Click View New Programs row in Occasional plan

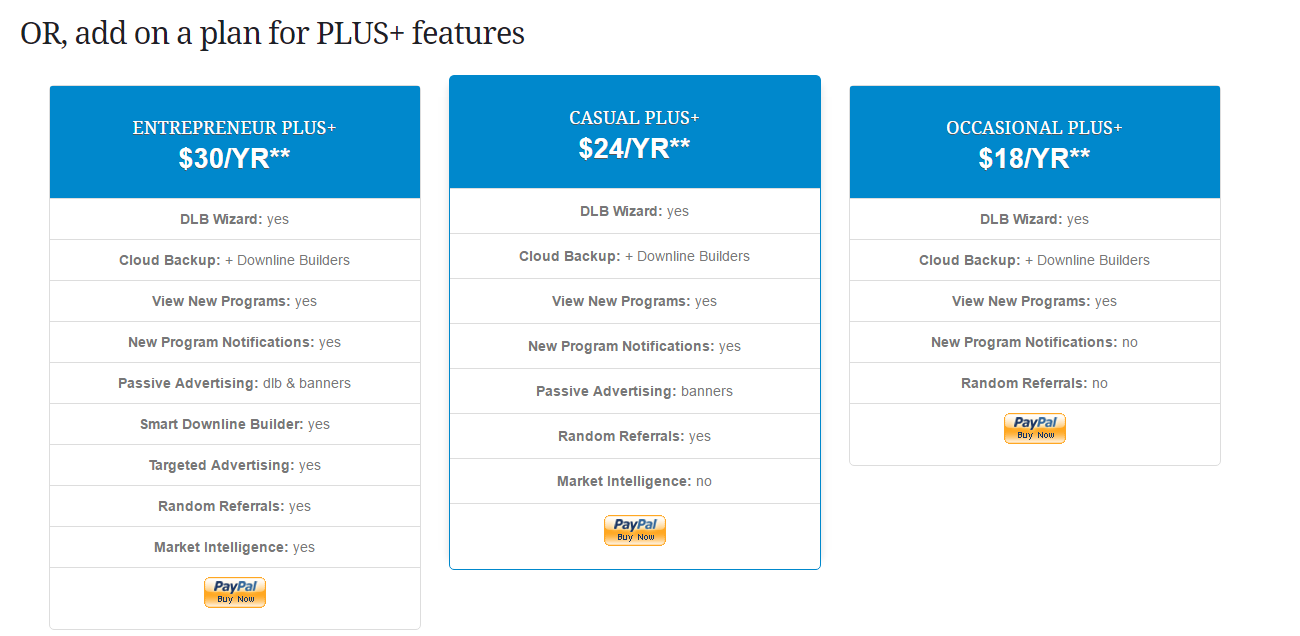[1035, 301]
